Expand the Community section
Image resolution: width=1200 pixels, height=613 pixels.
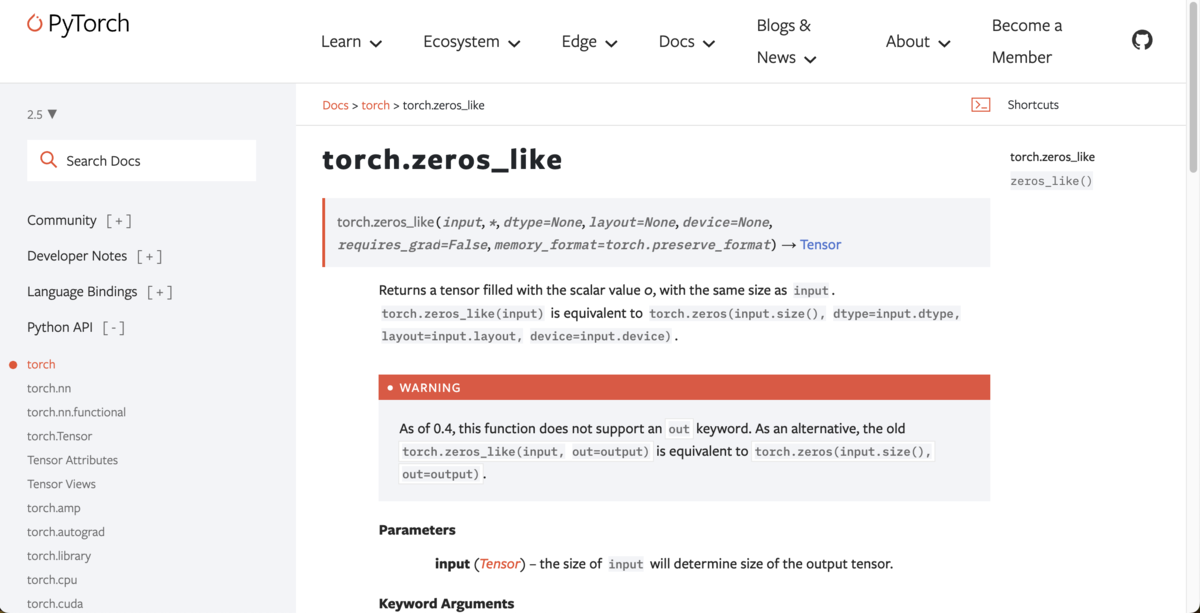pos(118,220)
